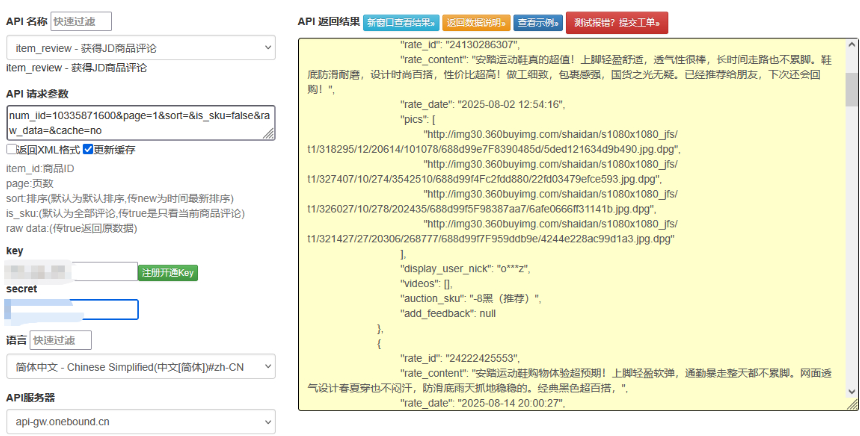The width and height of the screenshot is (860, 436).
Task: Click the API 名称 quick filter field
Action: click(80, 21)
